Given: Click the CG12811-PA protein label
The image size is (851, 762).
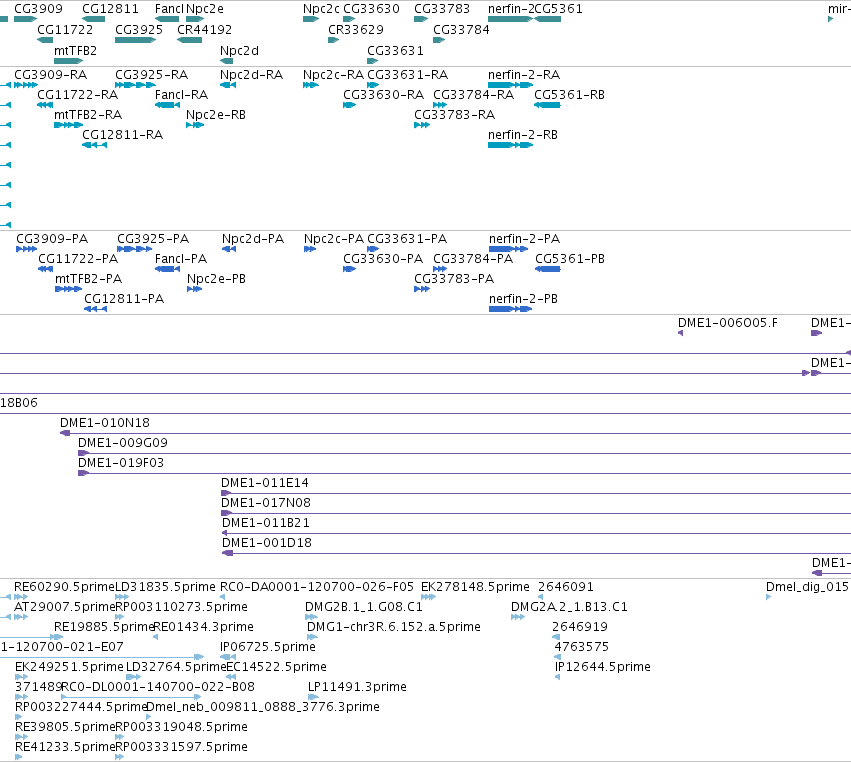Looking at the screenshot, I should 124,299.
